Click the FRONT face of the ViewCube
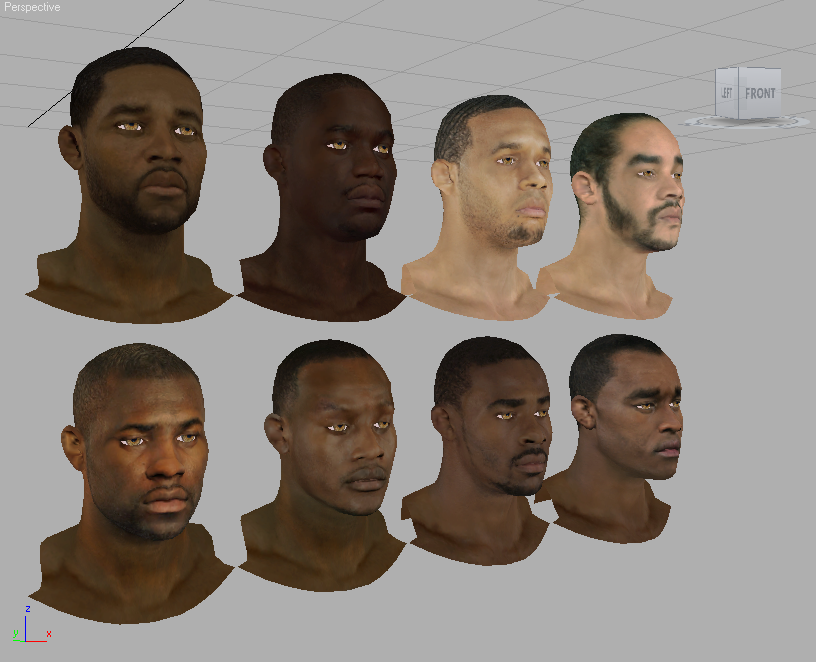The width and height of the screenshot is (816, 662). click(x=760, y=93)
